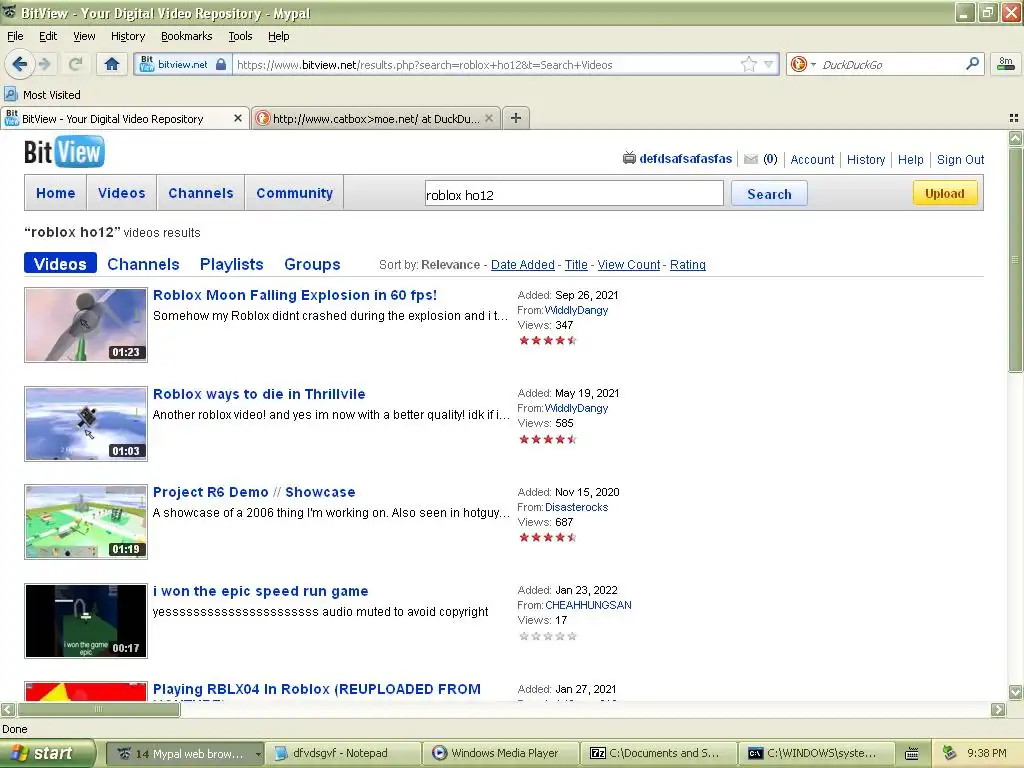Click the vertical scrollbar down arrow

pyautogui.click(x=1015, y=692)
